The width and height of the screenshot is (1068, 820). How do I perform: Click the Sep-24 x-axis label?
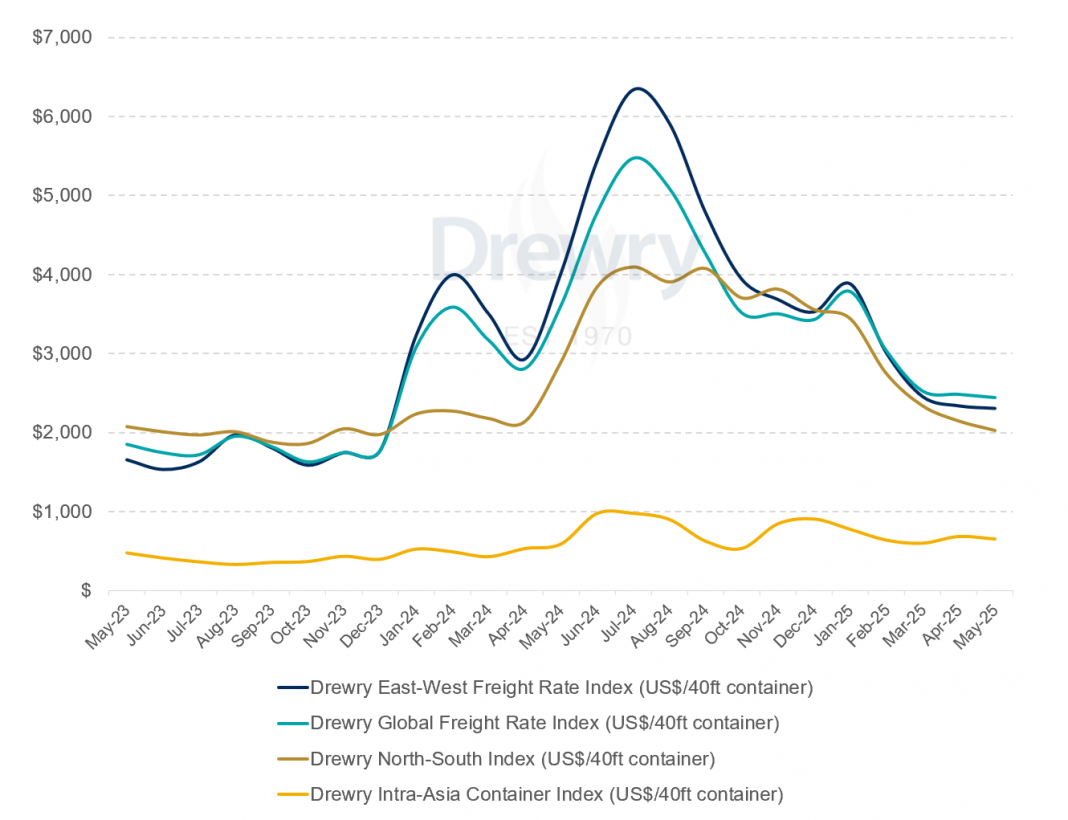pos(687,627)
